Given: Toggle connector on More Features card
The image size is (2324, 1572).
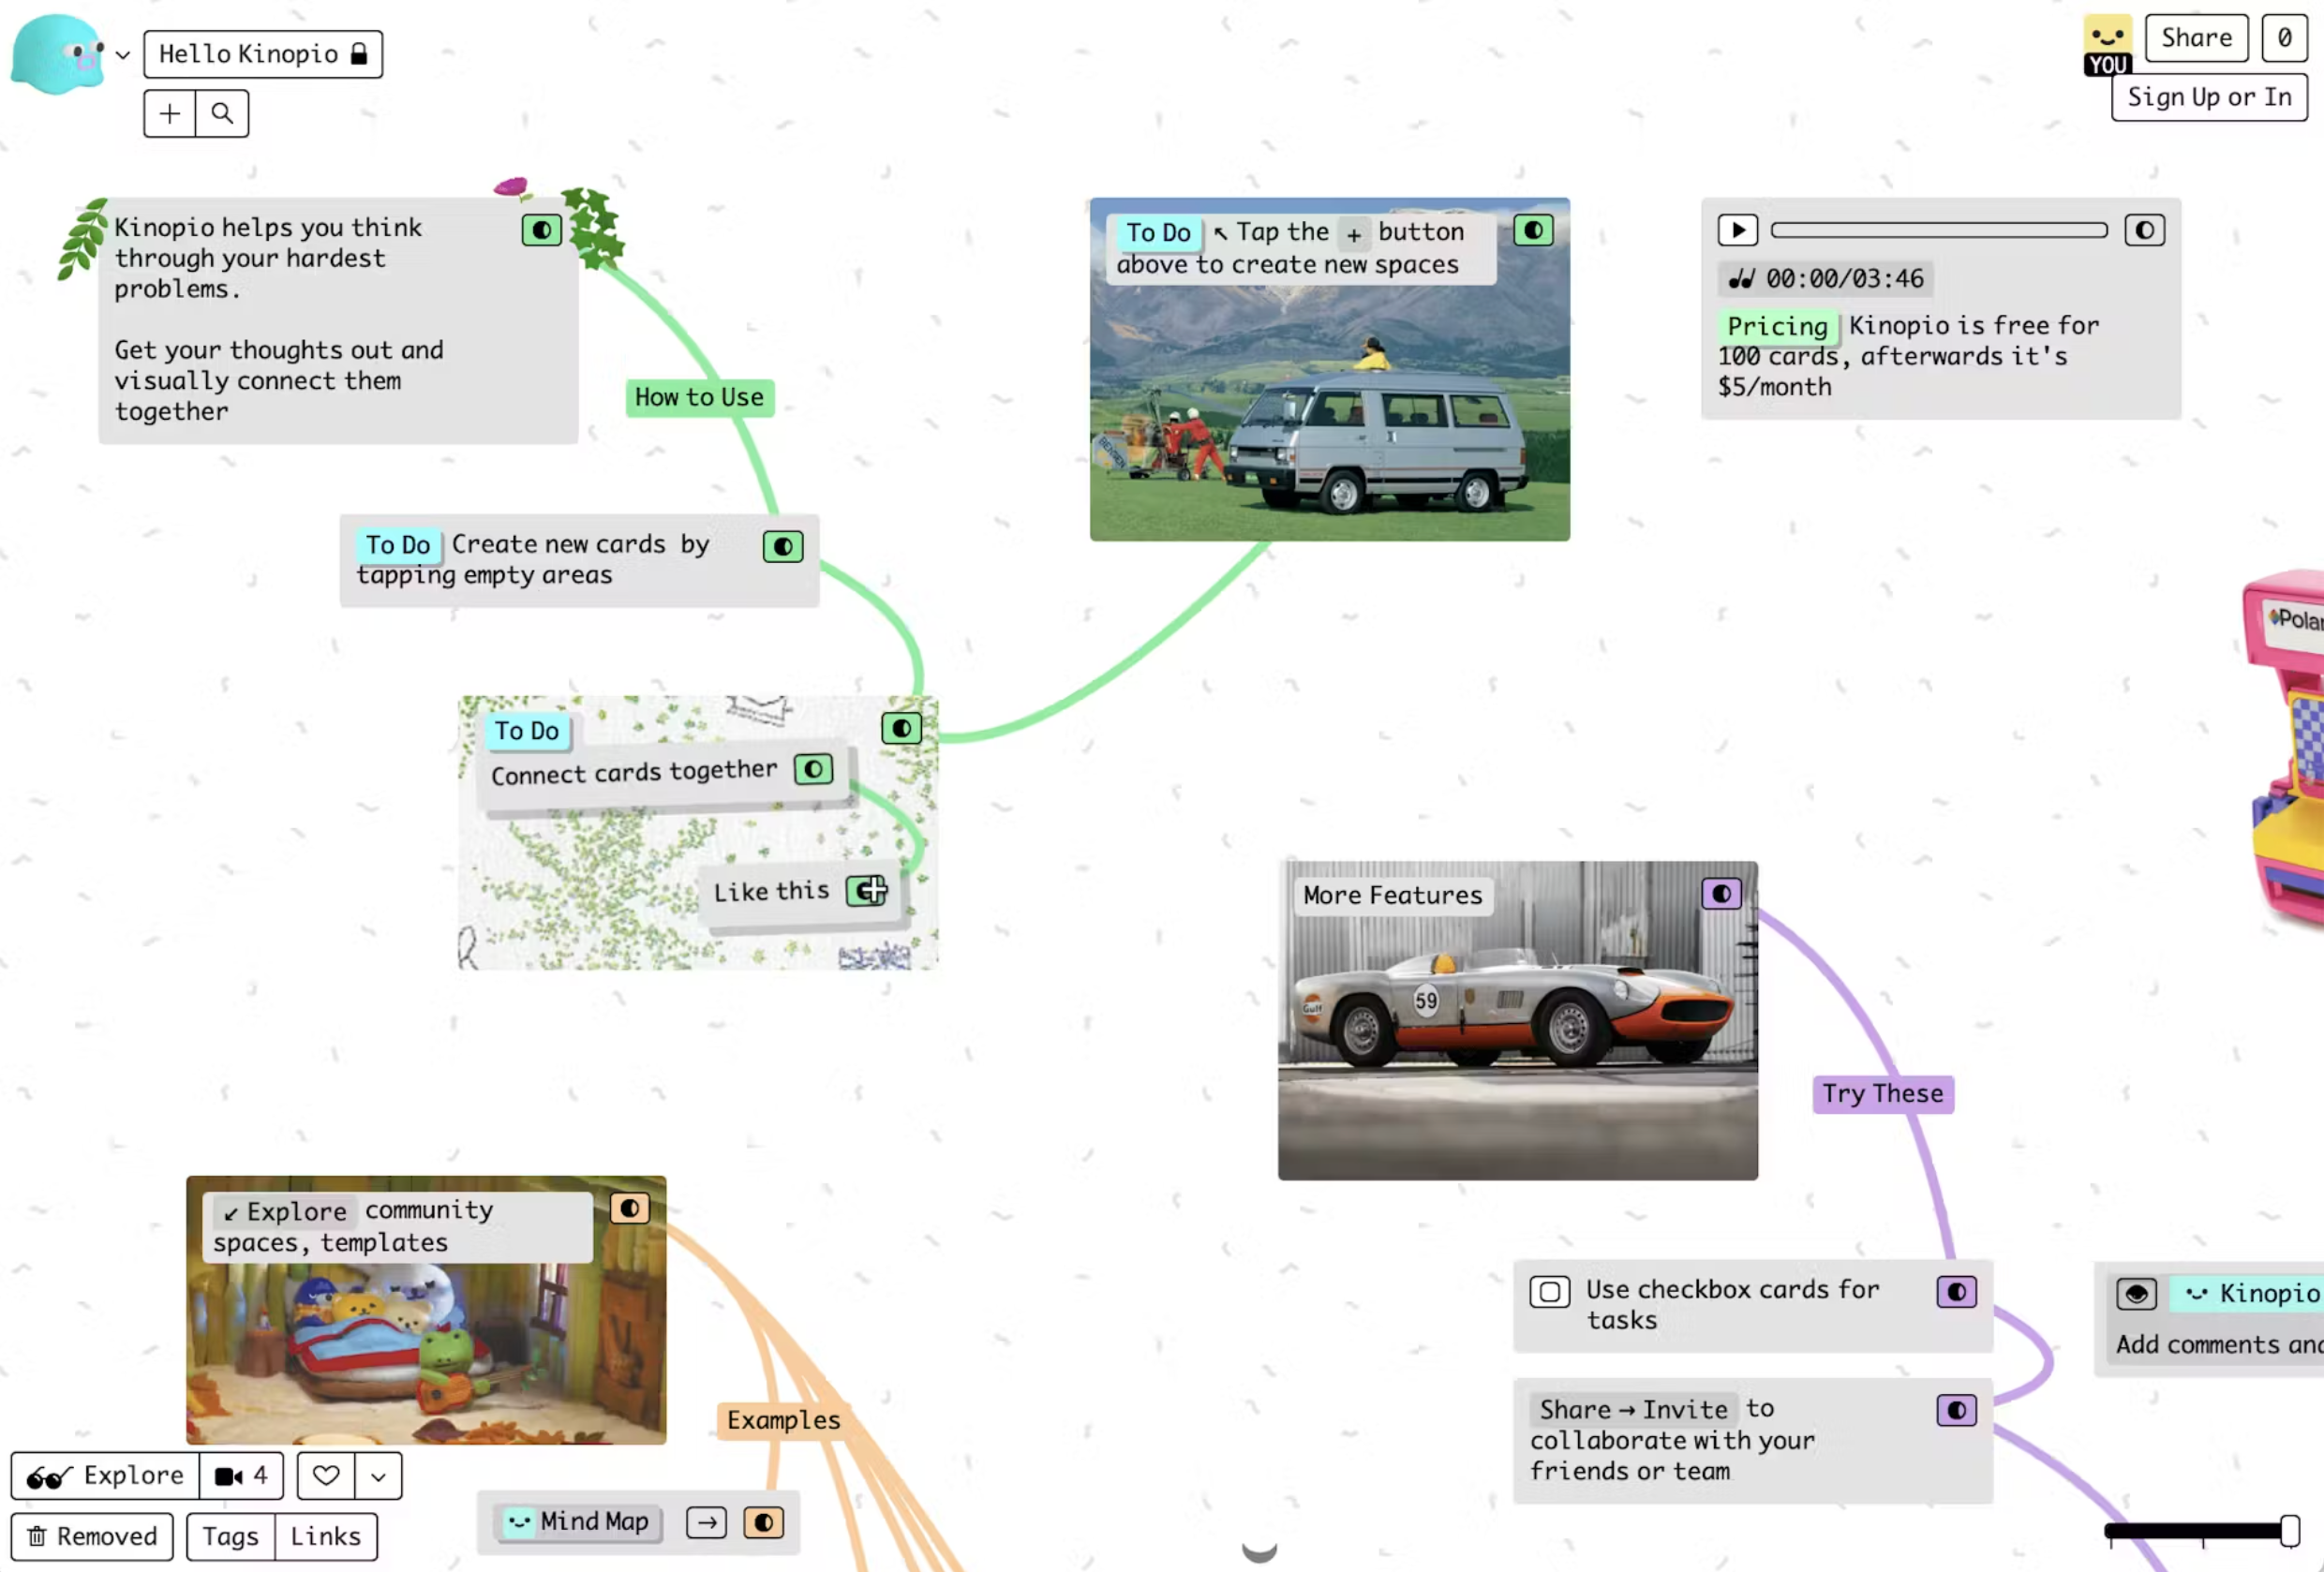Looking at the screenshot, I should coord(1721,893).
